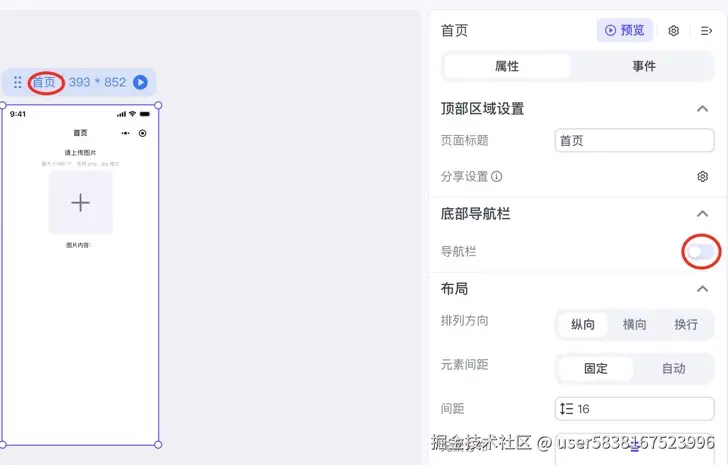The height and width of the screenshot is (465, 728).
Task: Switch to the 事件 tab
Action: point(644,66)
